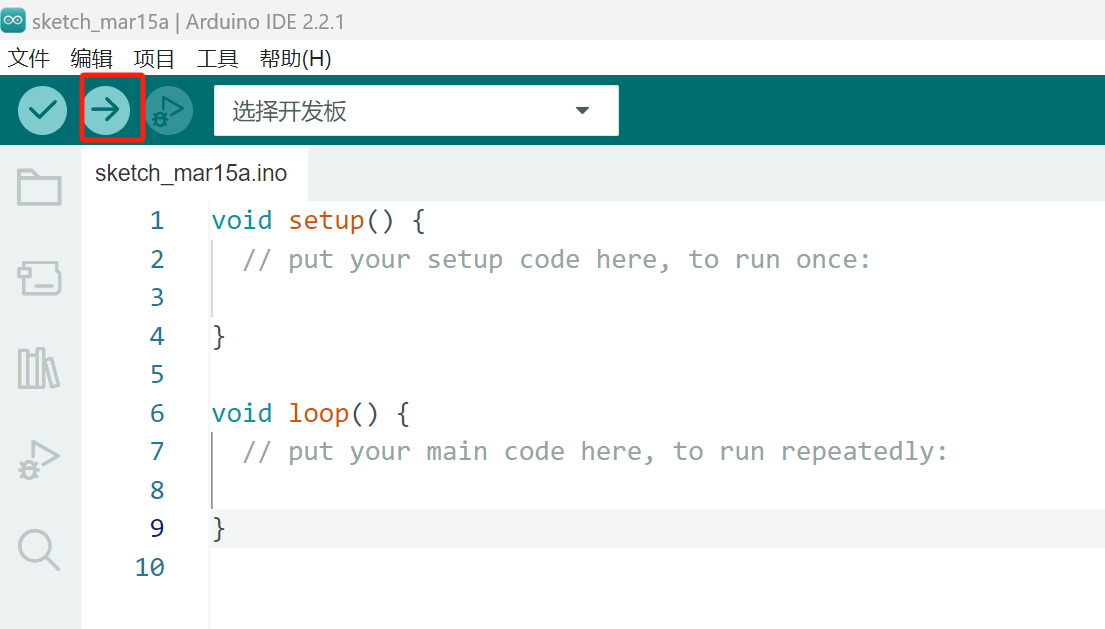Image resolution: width=1105 pixels, height=629 pixels.
Task: Click the closing brace on line 4
Action: [219, 337]
